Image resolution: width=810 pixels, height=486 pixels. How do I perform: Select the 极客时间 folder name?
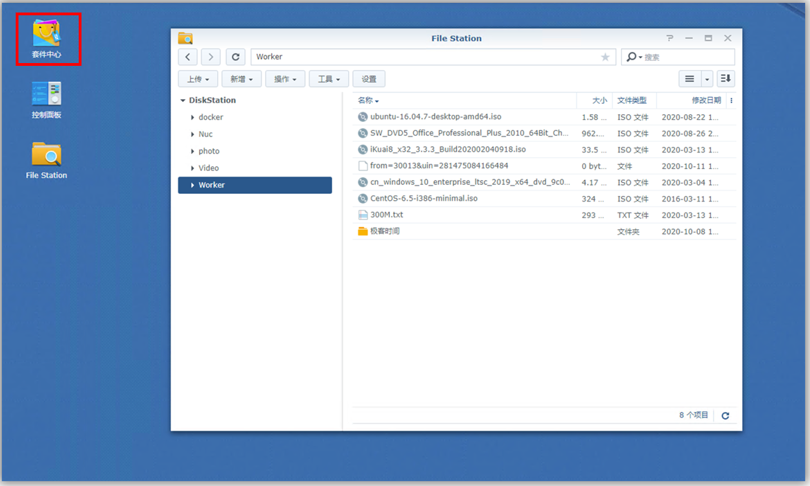pyautogui.click(x=385, y=231)
